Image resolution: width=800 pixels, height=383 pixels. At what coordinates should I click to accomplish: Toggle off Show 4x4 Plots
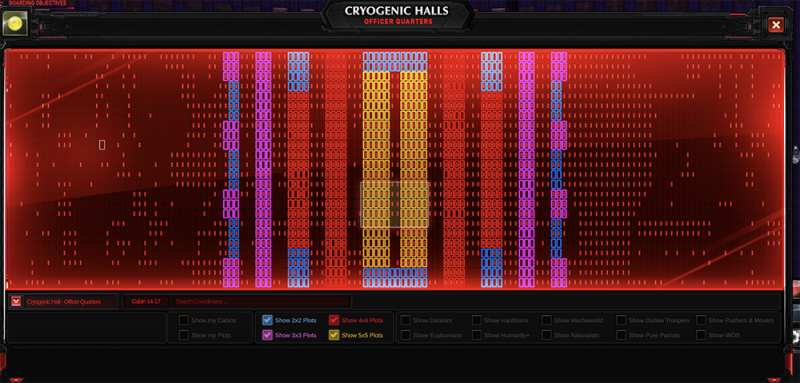pos(334,320)
